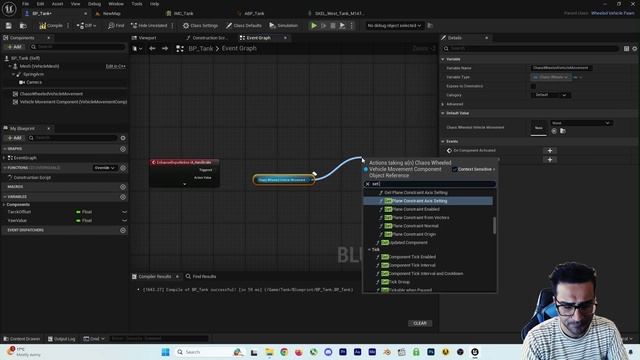Viewport: 640px width, 360px height.
Task: Start Simulation from the toolbar
Action: point(284,26)
